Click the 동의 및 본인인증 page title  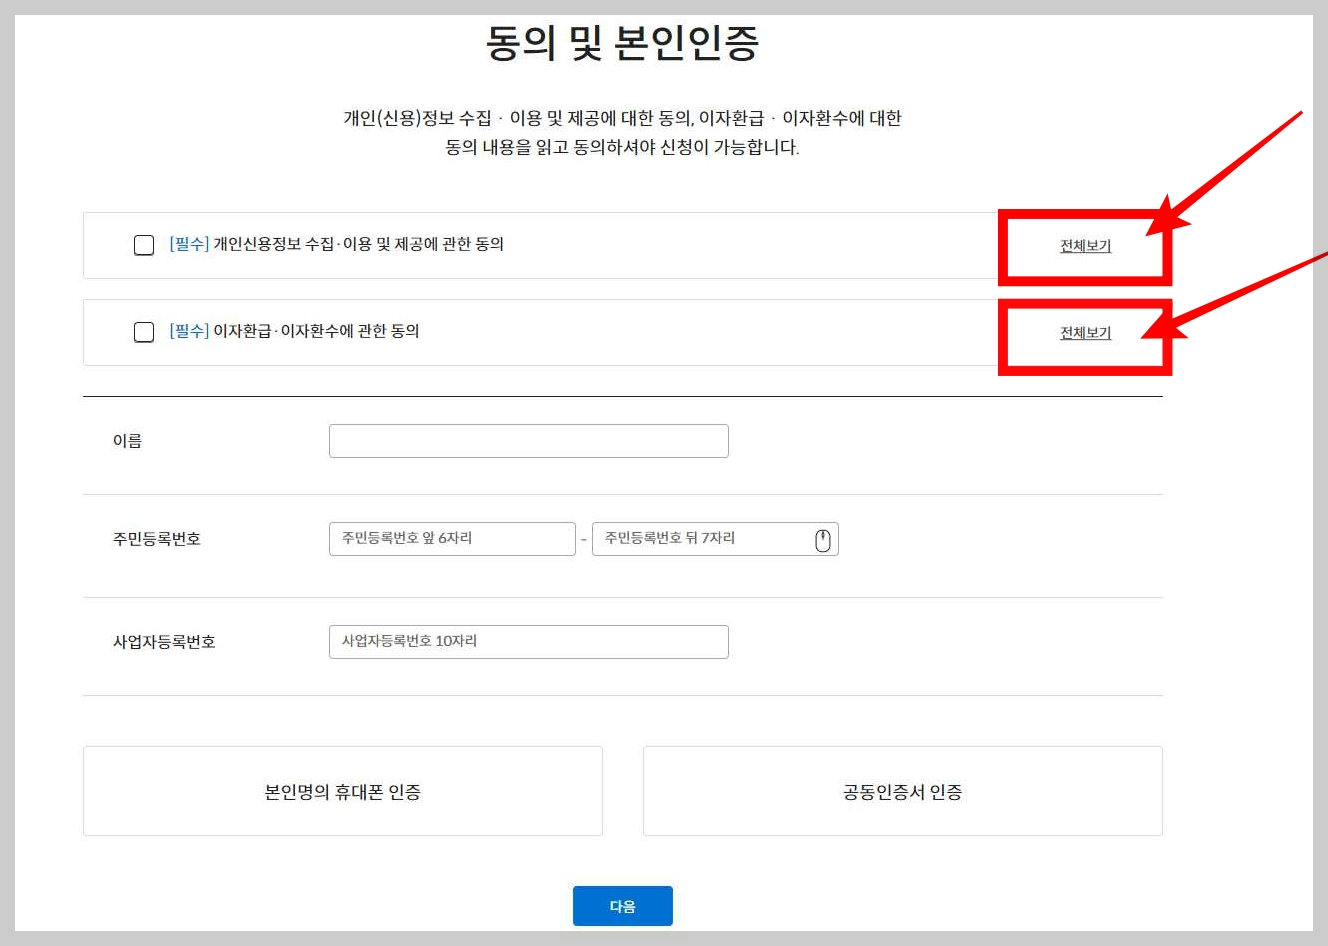click(x=623, y=42)
